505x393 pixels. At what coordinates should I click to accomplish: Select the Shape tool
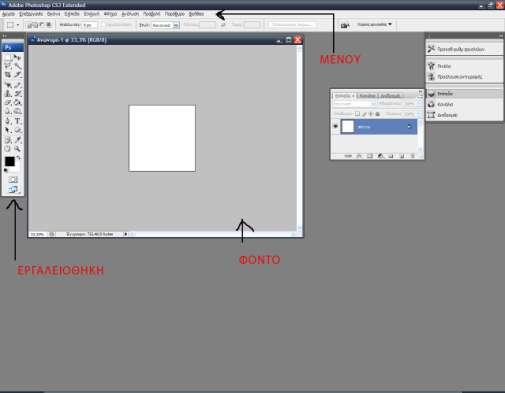[x=18, y=130]
